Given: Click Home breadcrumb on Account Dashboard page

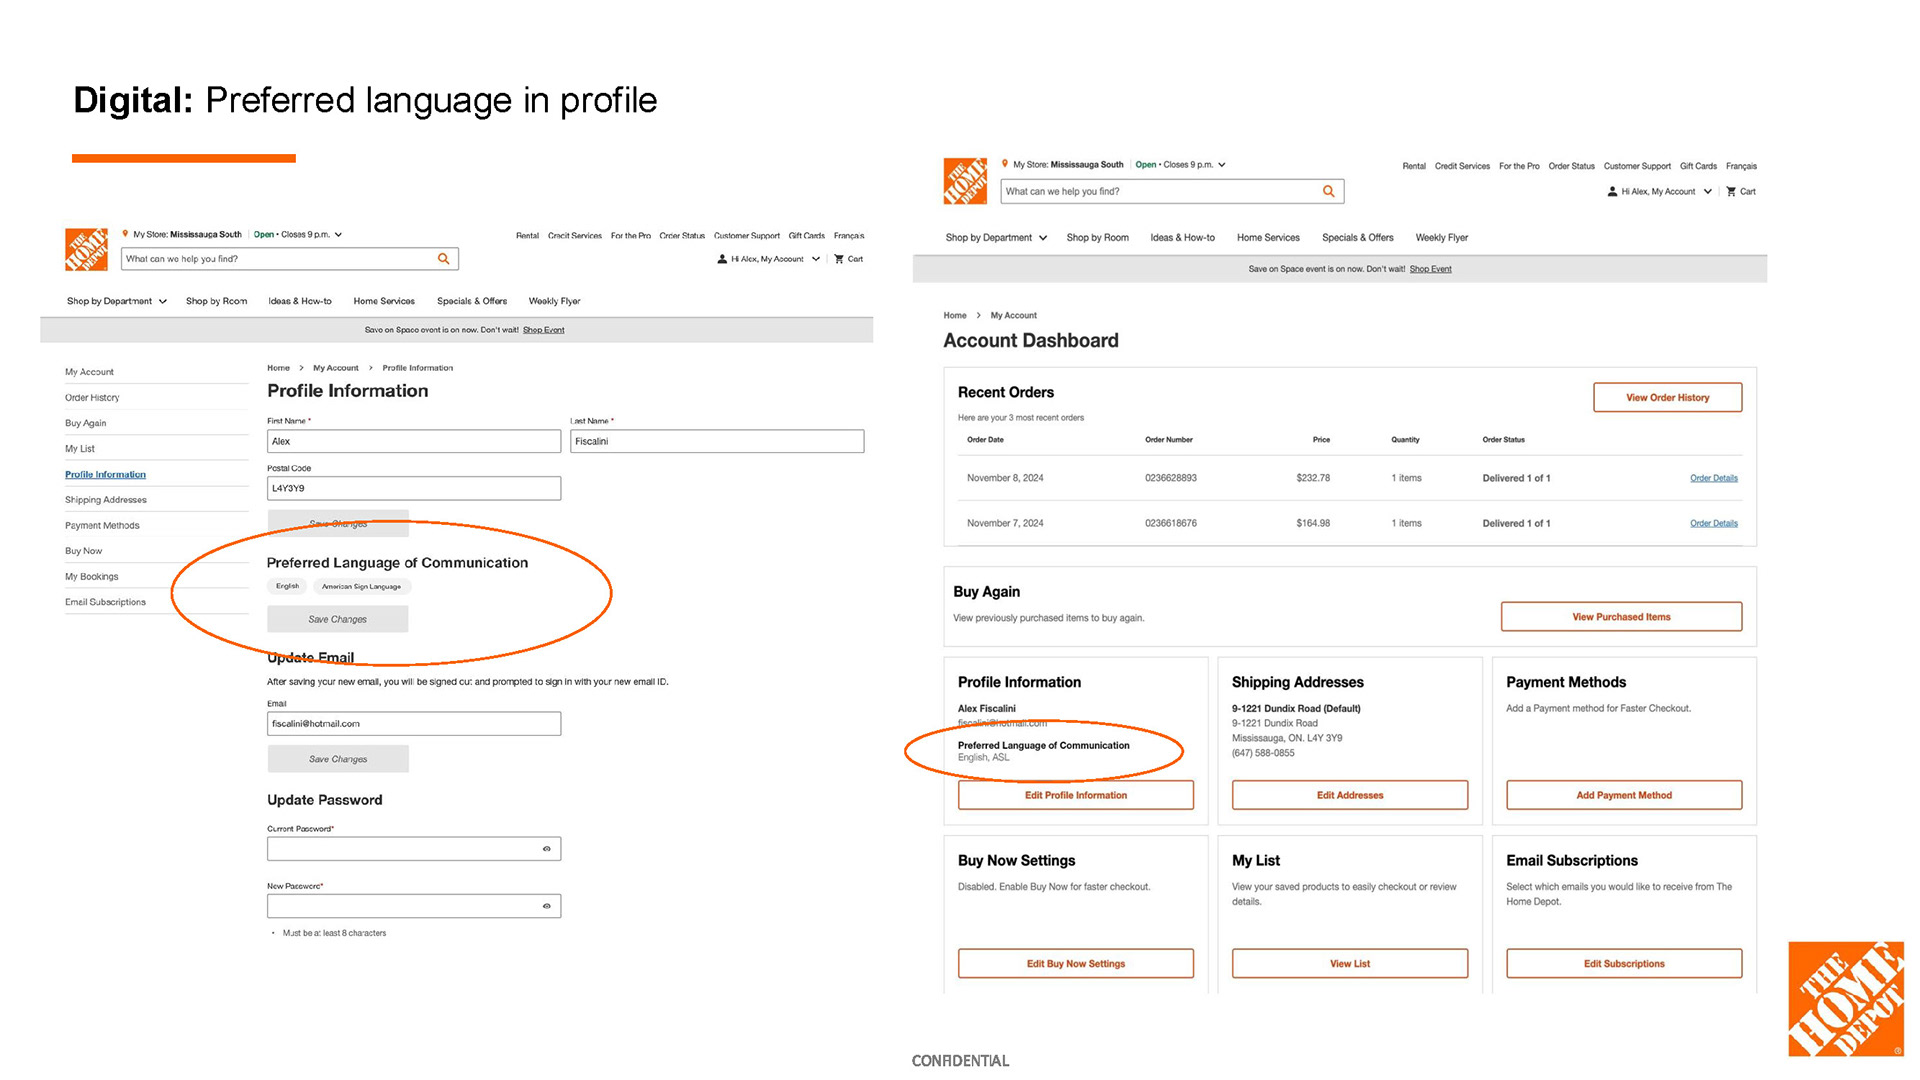Looking at the screenshot, I should tap(955, 315).
